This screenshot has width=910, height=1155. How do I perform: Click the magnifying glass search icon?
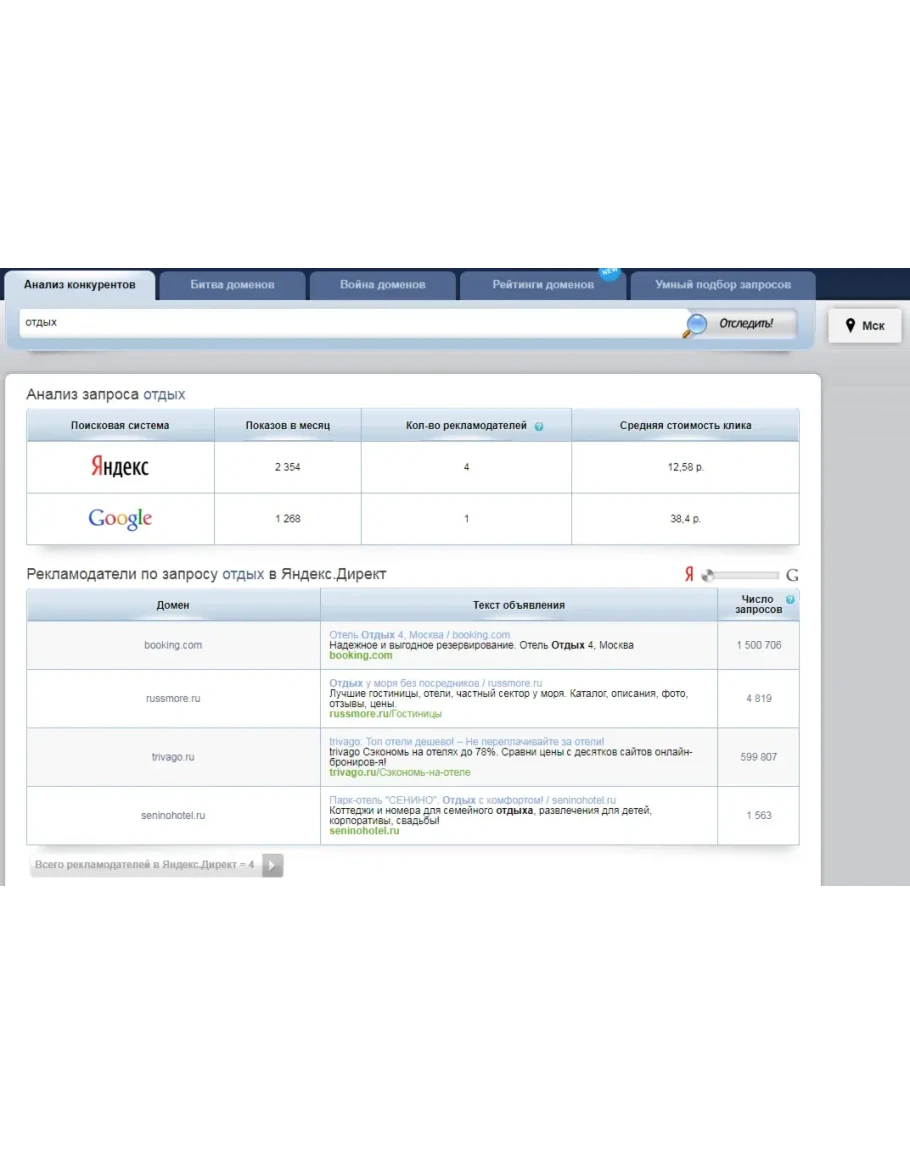pyautogui.click(x=696, y=324)
